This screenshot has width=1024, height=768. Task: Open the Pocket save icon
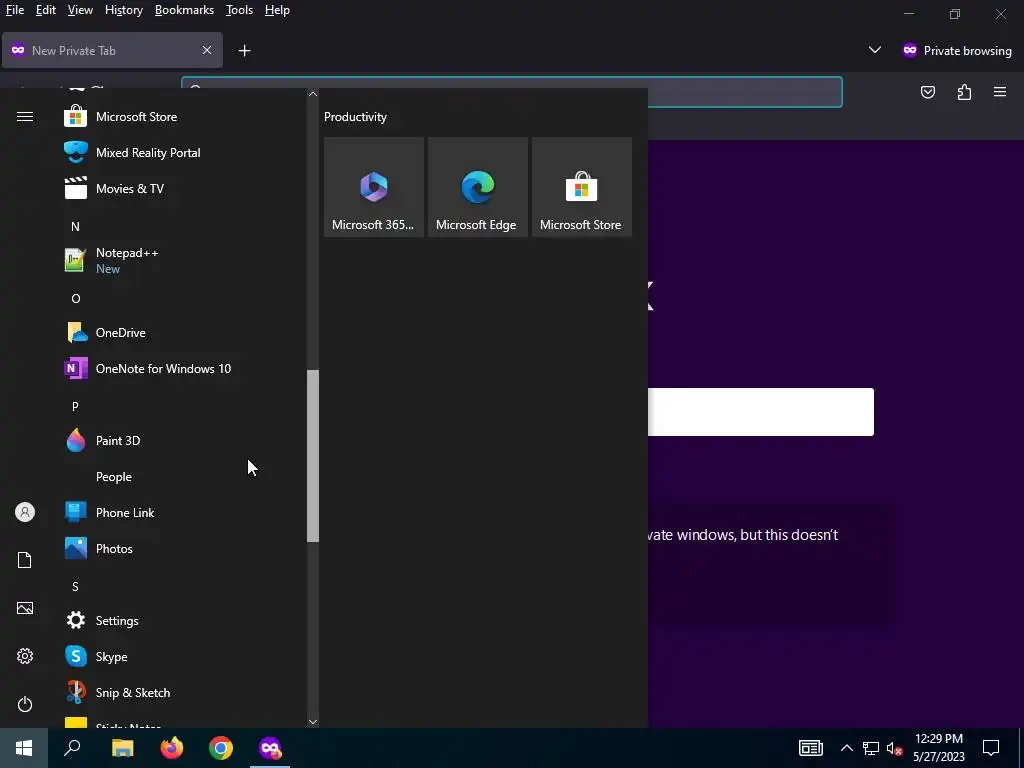(x=928, y=92)
